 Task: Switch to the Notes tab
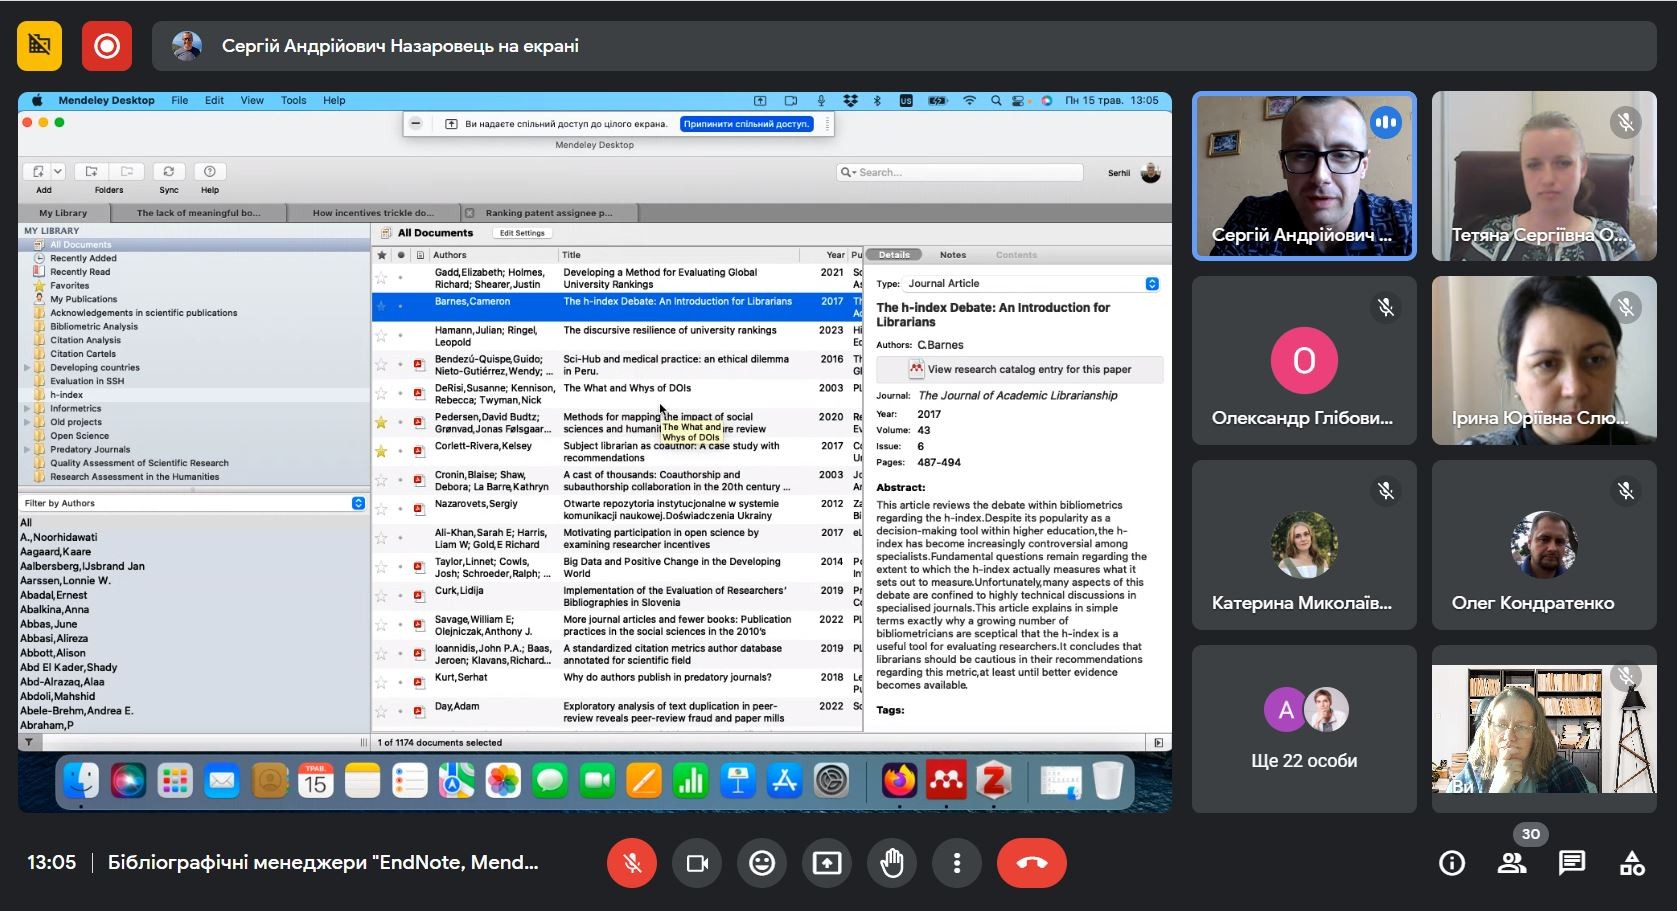pos(952,255)
